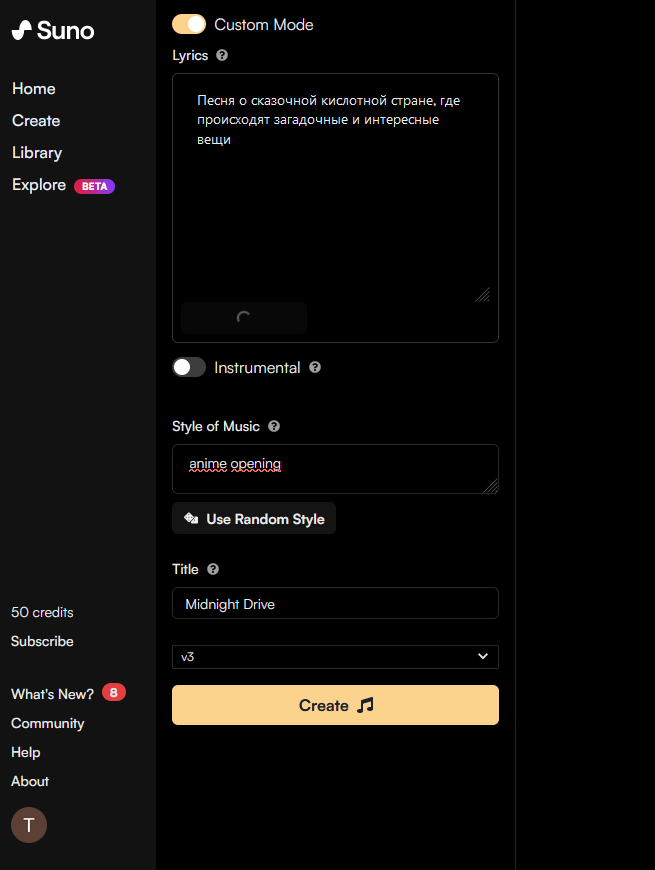Click the What's New notification badge
The image size is (655, 870).
(114, 693)
